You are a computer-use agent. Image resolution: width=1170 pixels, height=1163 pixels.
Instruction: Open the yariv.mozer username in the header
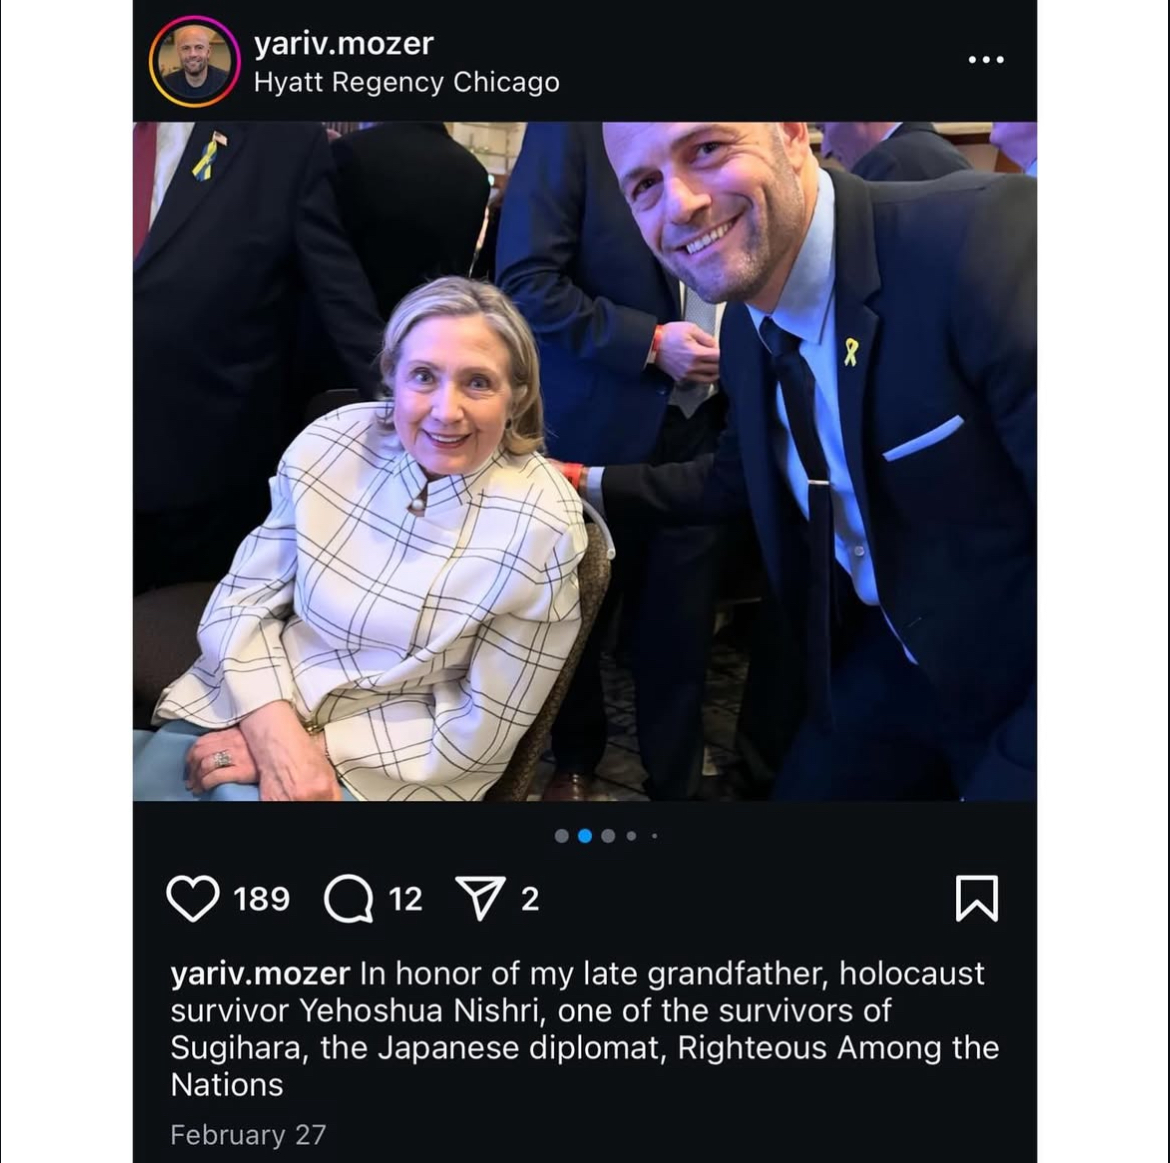pos(343,44)
